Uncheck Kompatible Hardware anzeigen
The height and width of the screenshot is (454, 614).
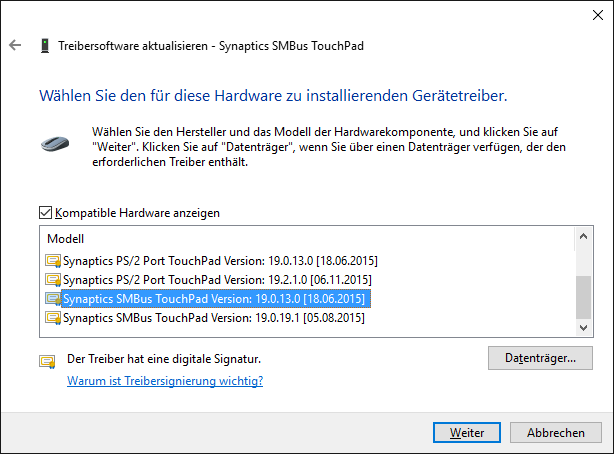click(45, 213)
